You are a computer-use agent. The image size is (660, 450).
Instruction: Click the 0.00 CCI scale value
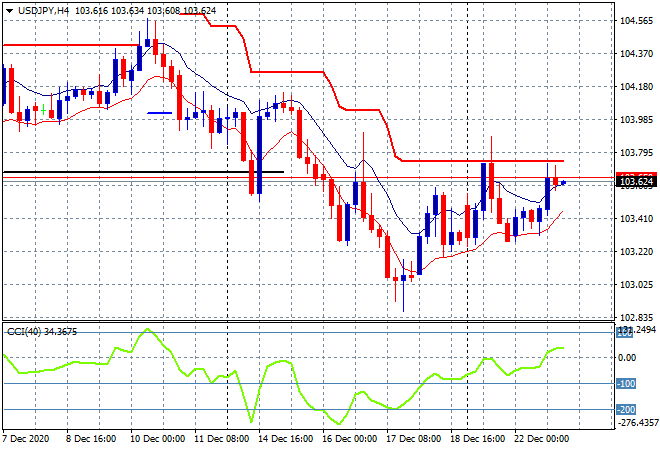[x=627, y=358]
